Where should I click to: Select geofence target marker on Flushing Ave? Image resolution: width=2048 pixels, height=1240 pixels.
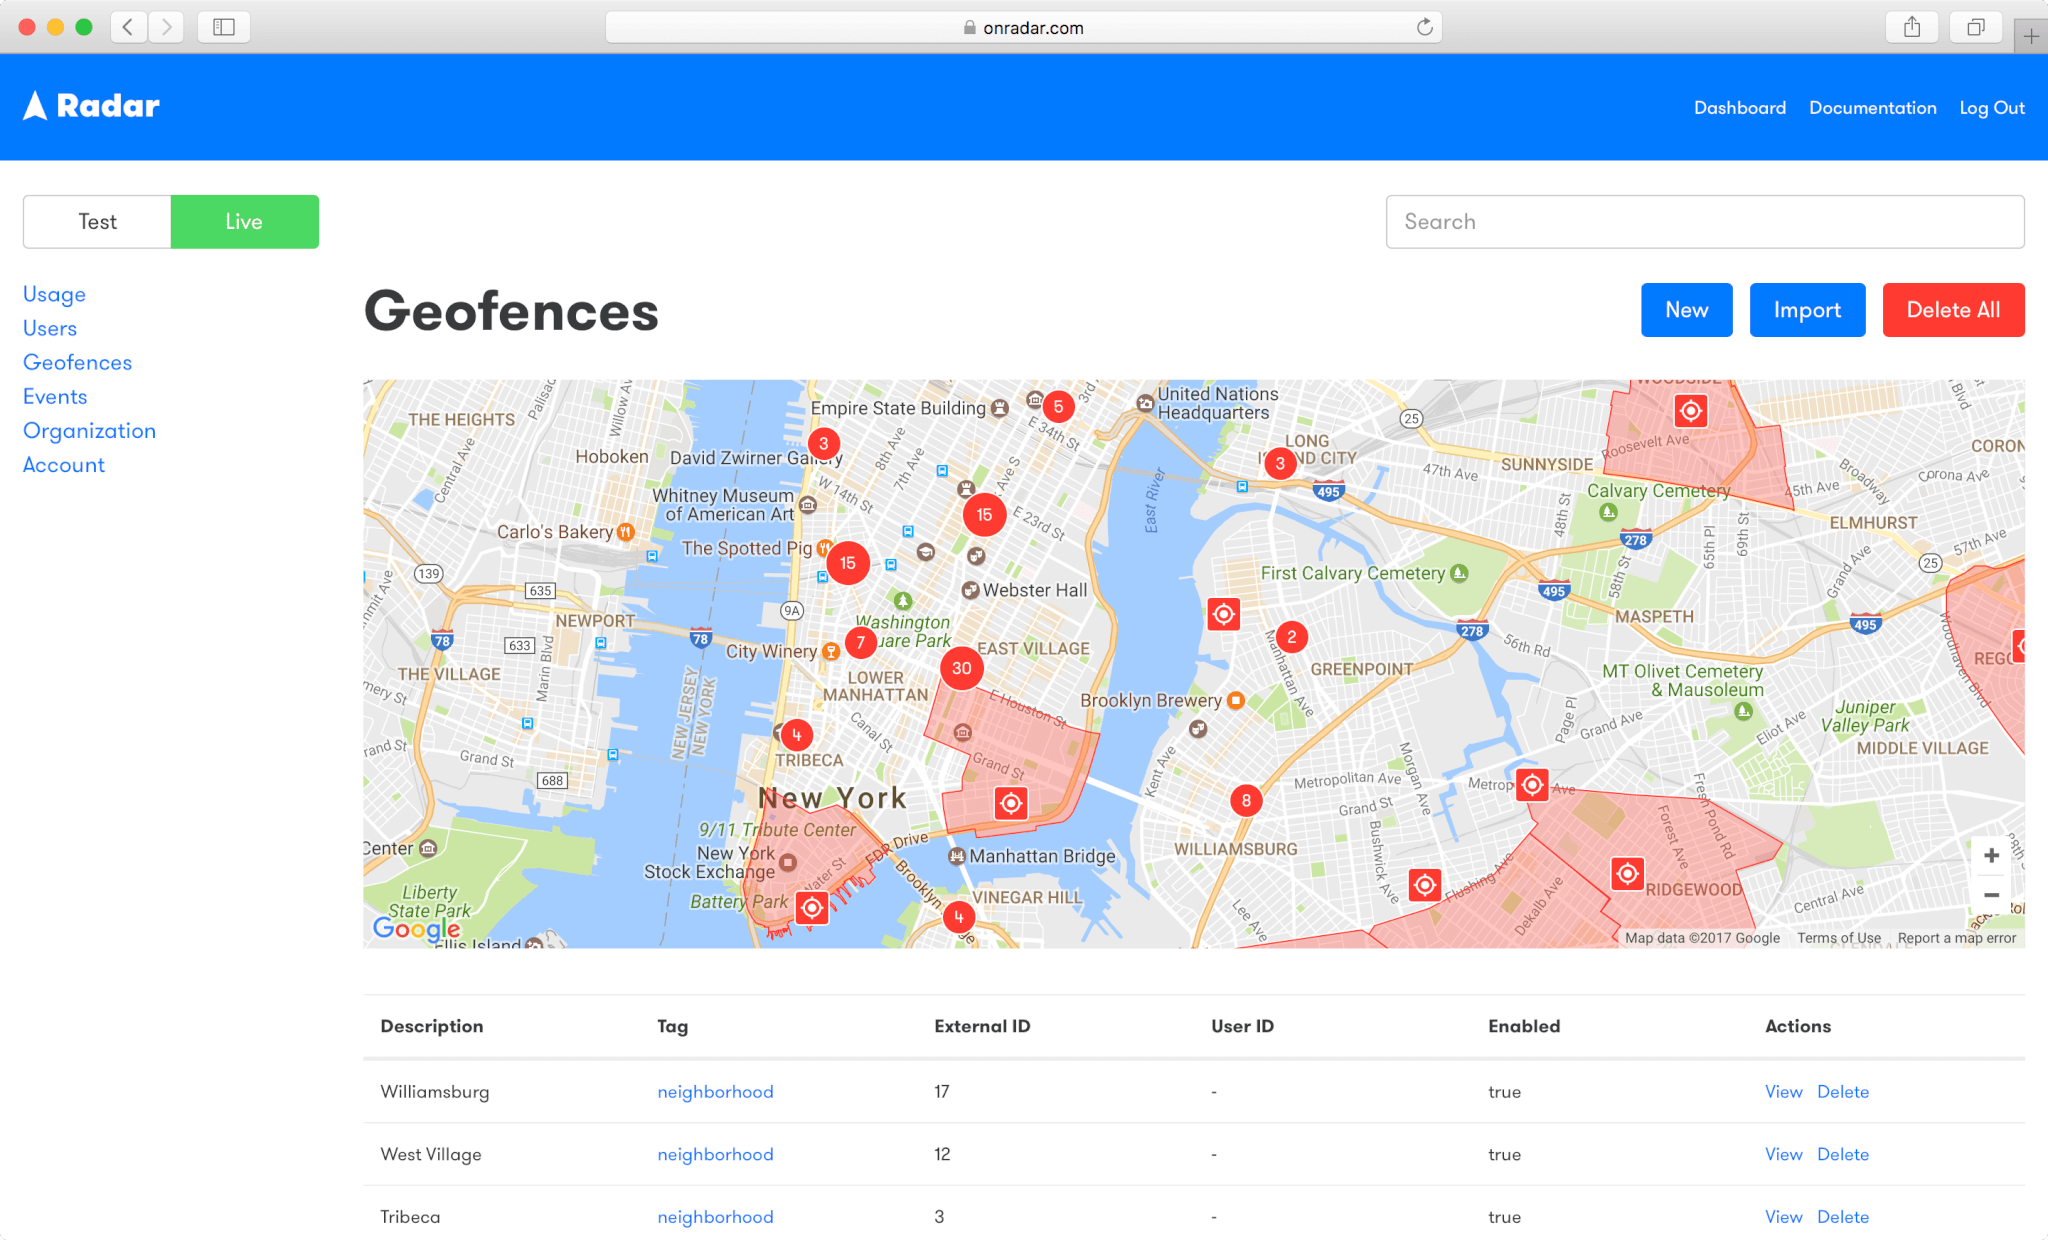pos(1424,885)
